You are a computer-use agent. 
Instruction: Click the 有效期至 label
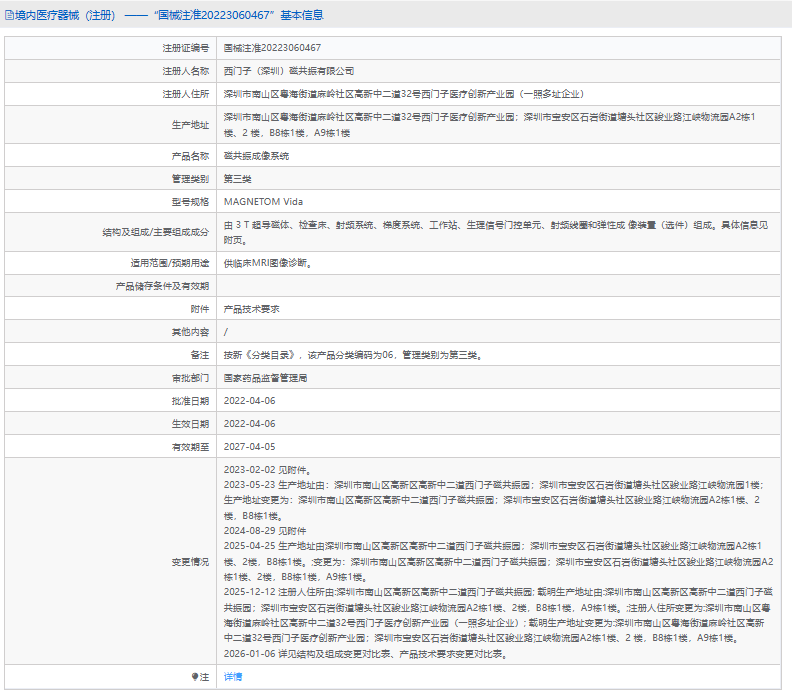pos(190,447)
